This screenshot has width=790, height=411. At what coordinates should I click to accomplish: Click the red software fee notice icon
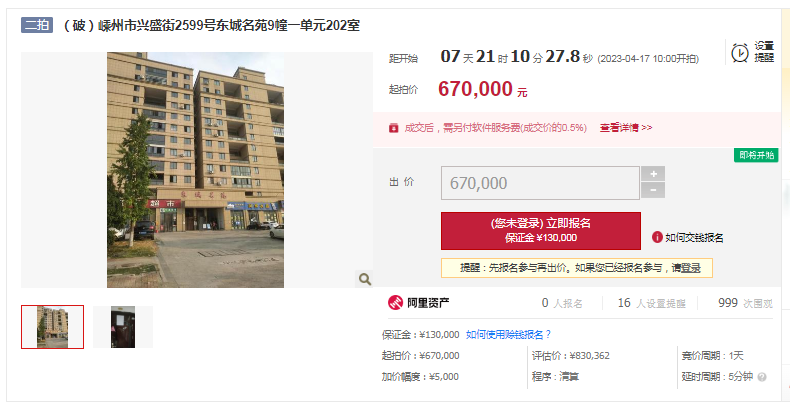point(393,128)
